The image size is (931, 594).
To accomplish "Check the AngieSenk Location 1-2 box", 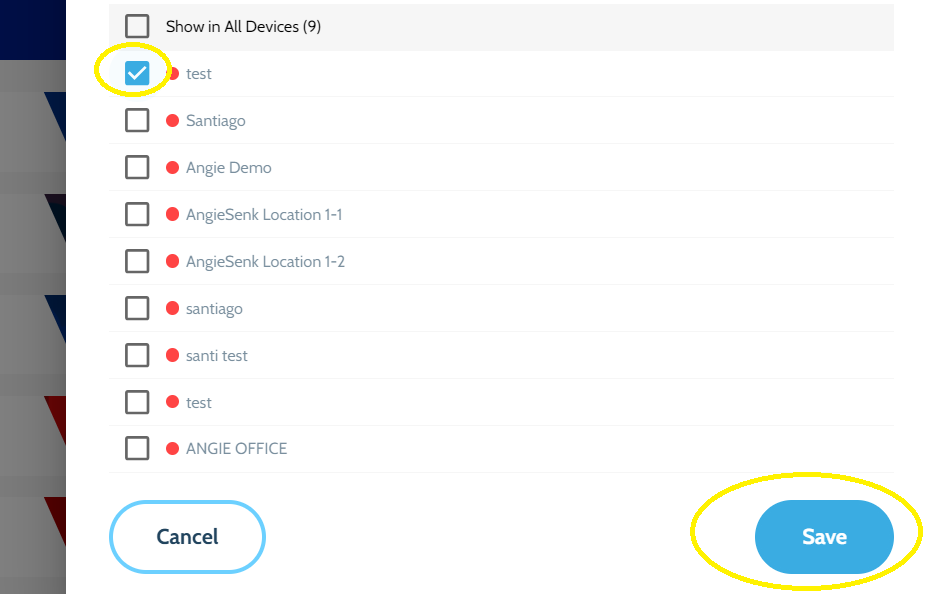I will click(137, 261).
